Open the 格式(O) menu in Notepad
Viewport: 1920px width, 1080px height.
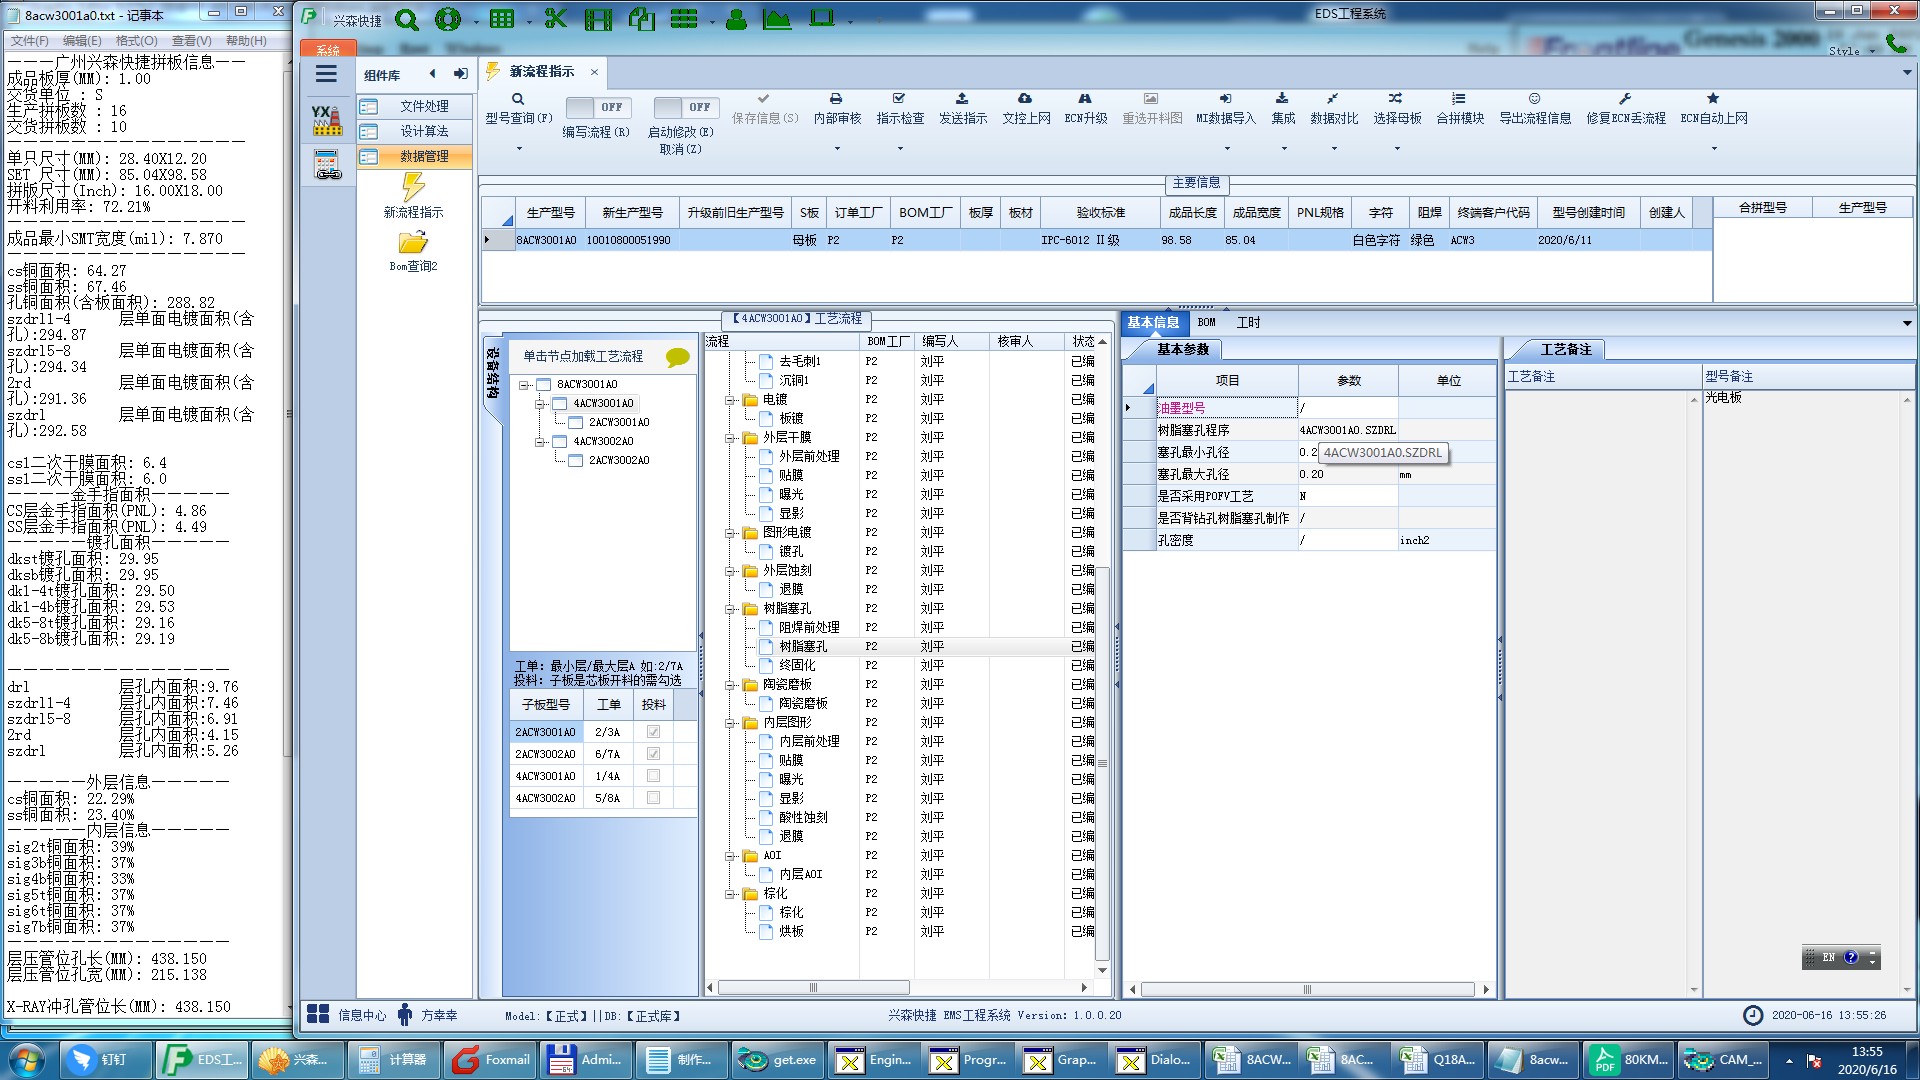[x=136, y=41]
